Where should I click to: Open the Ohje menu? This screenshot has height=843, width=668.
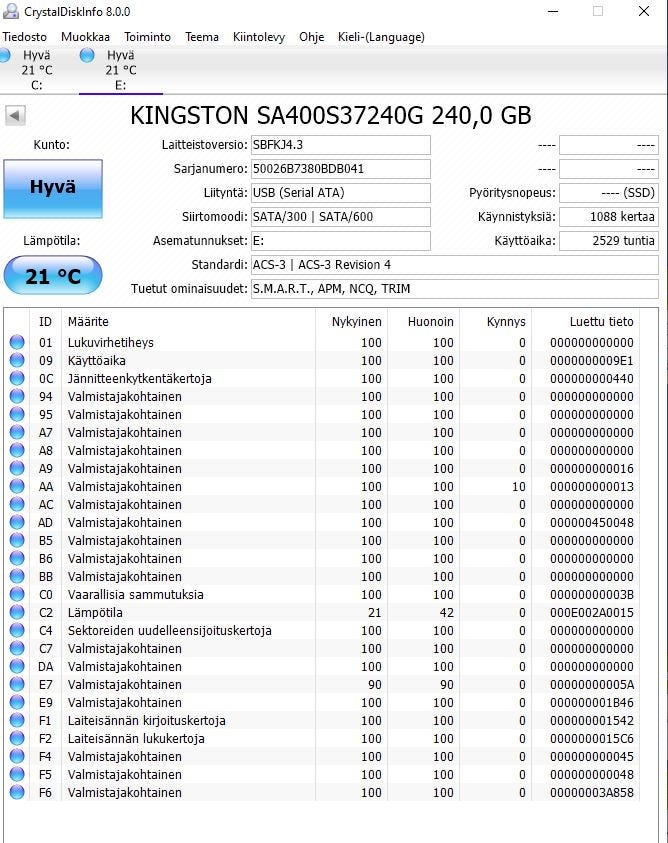click(312, 37)
